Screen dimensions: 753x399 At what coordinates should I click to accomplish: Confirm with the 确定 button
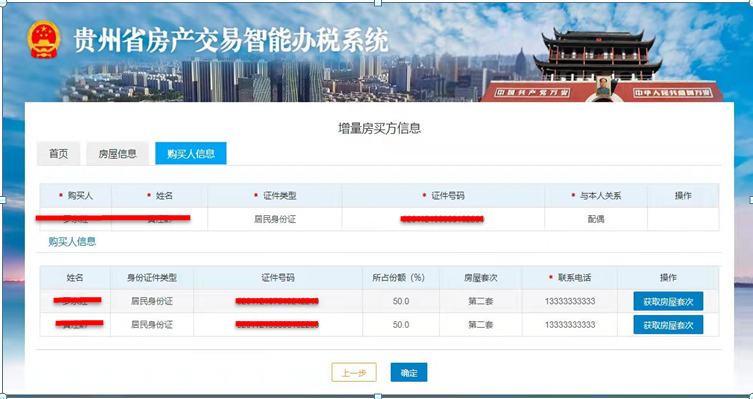[x=409, y=373]
